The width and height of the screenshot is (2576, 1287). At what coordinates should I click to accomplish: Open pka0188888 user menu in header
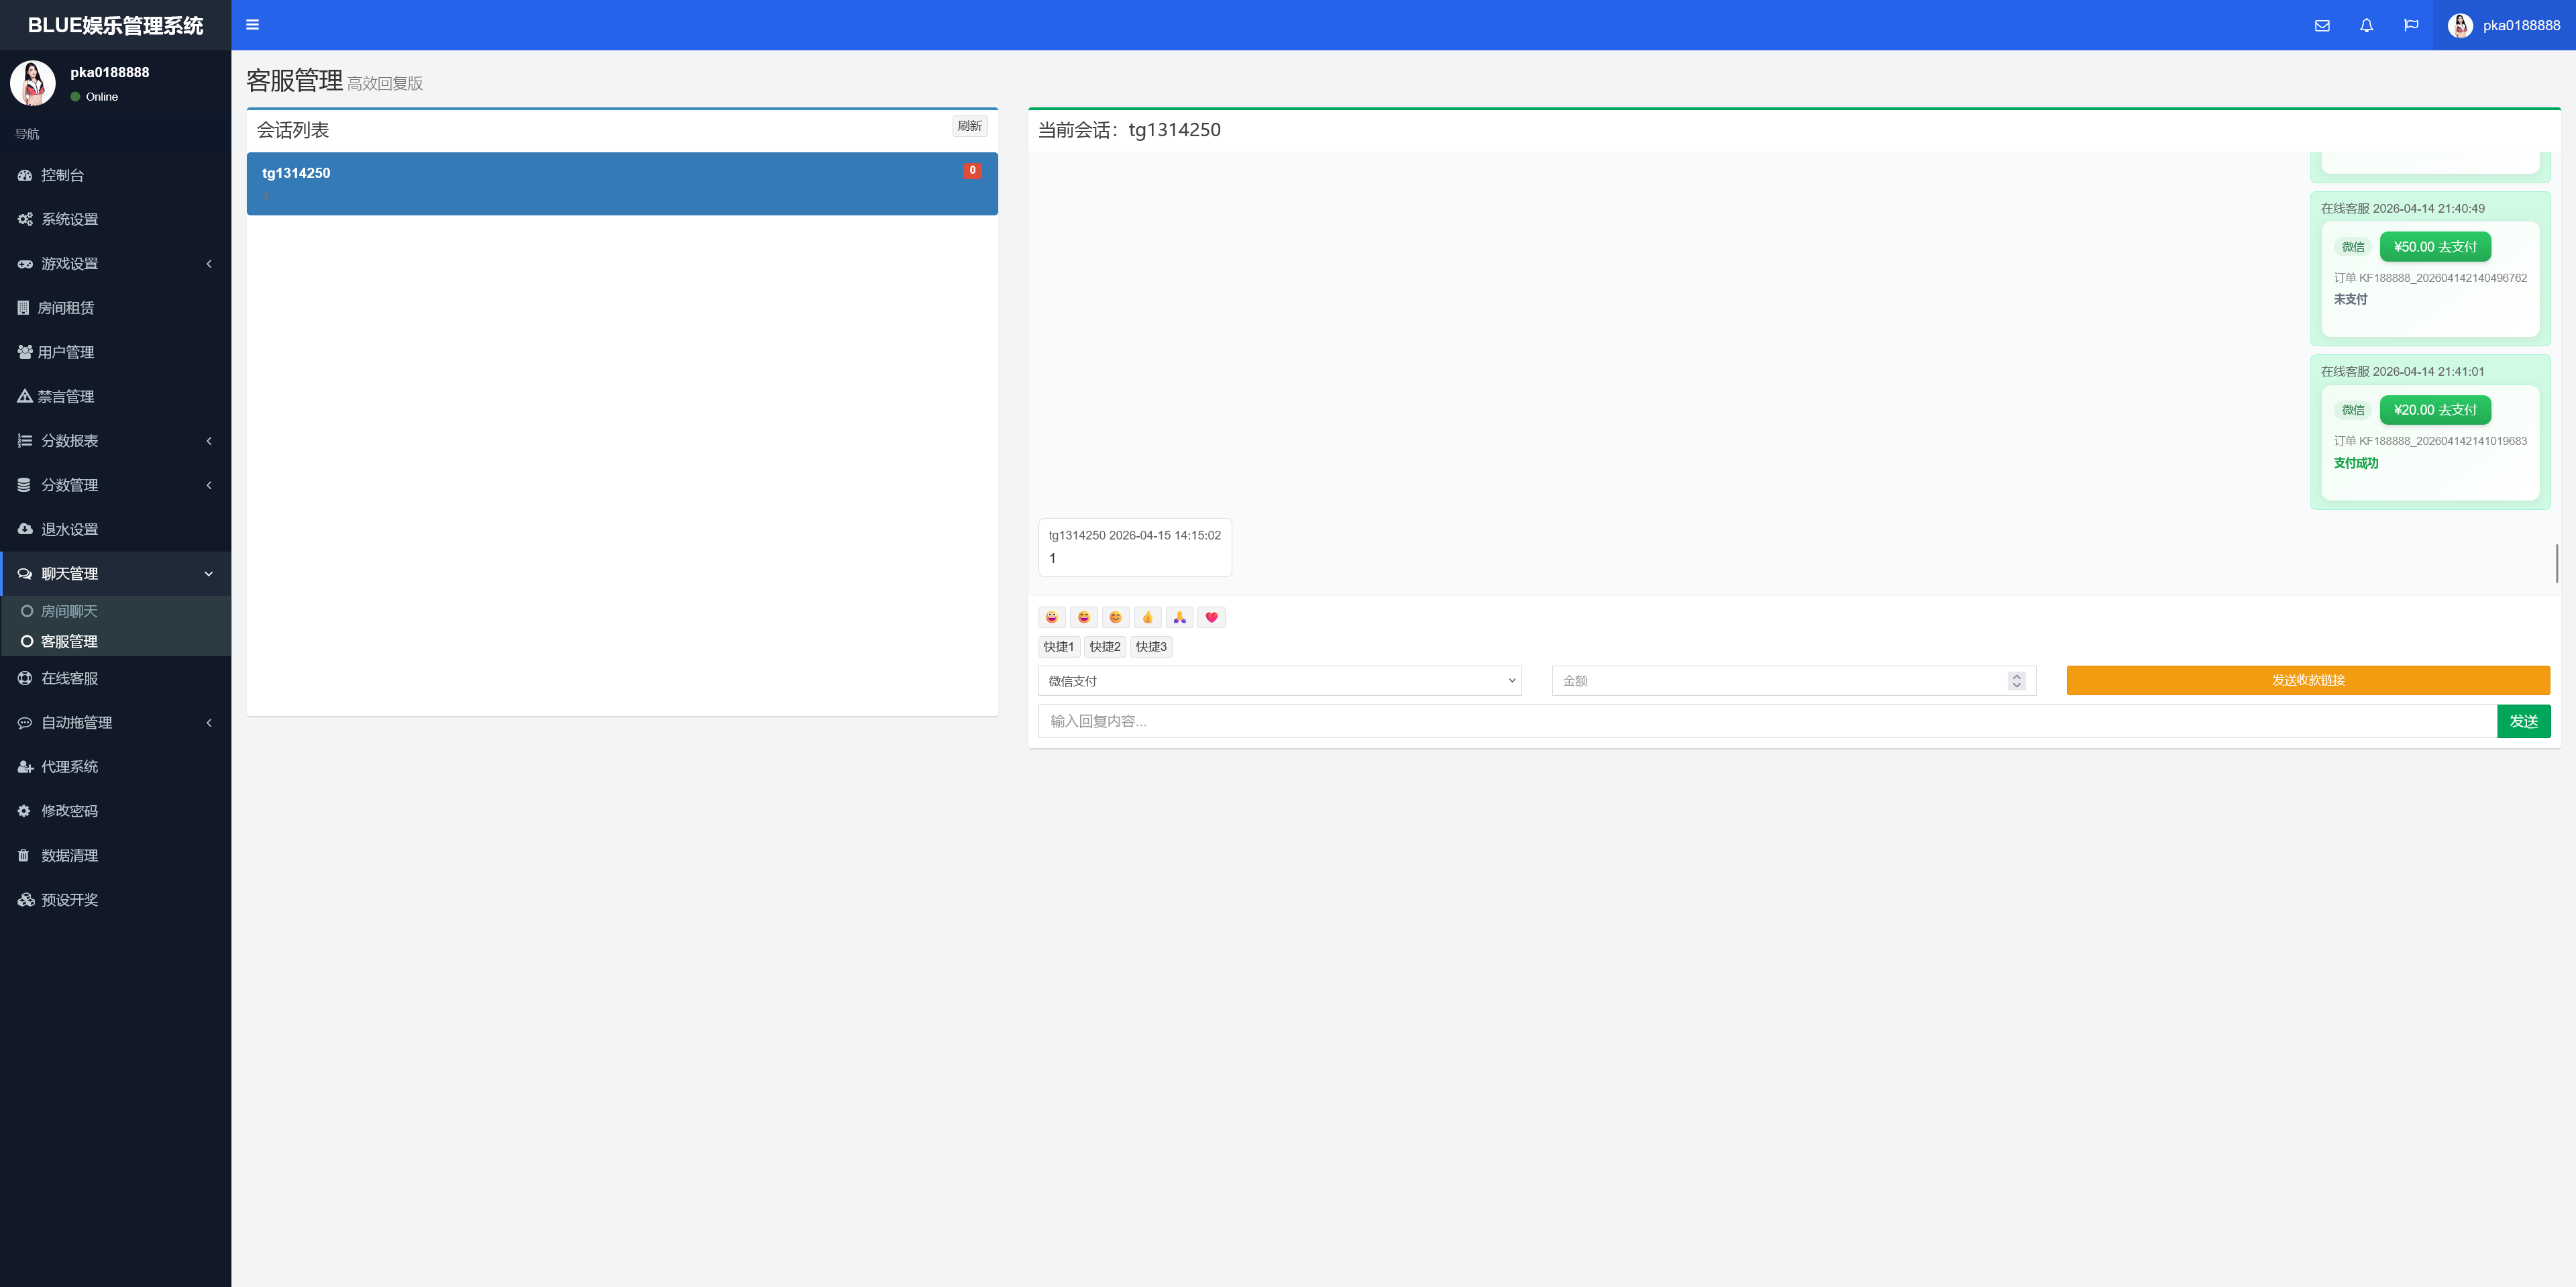coord(2504,25)
